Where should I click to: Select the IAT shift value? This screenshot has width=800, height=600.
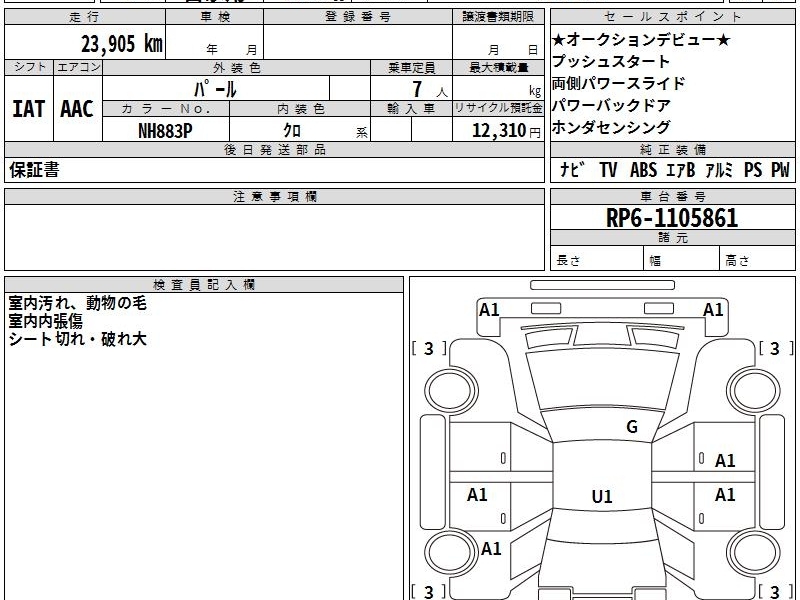coord(29,109)
